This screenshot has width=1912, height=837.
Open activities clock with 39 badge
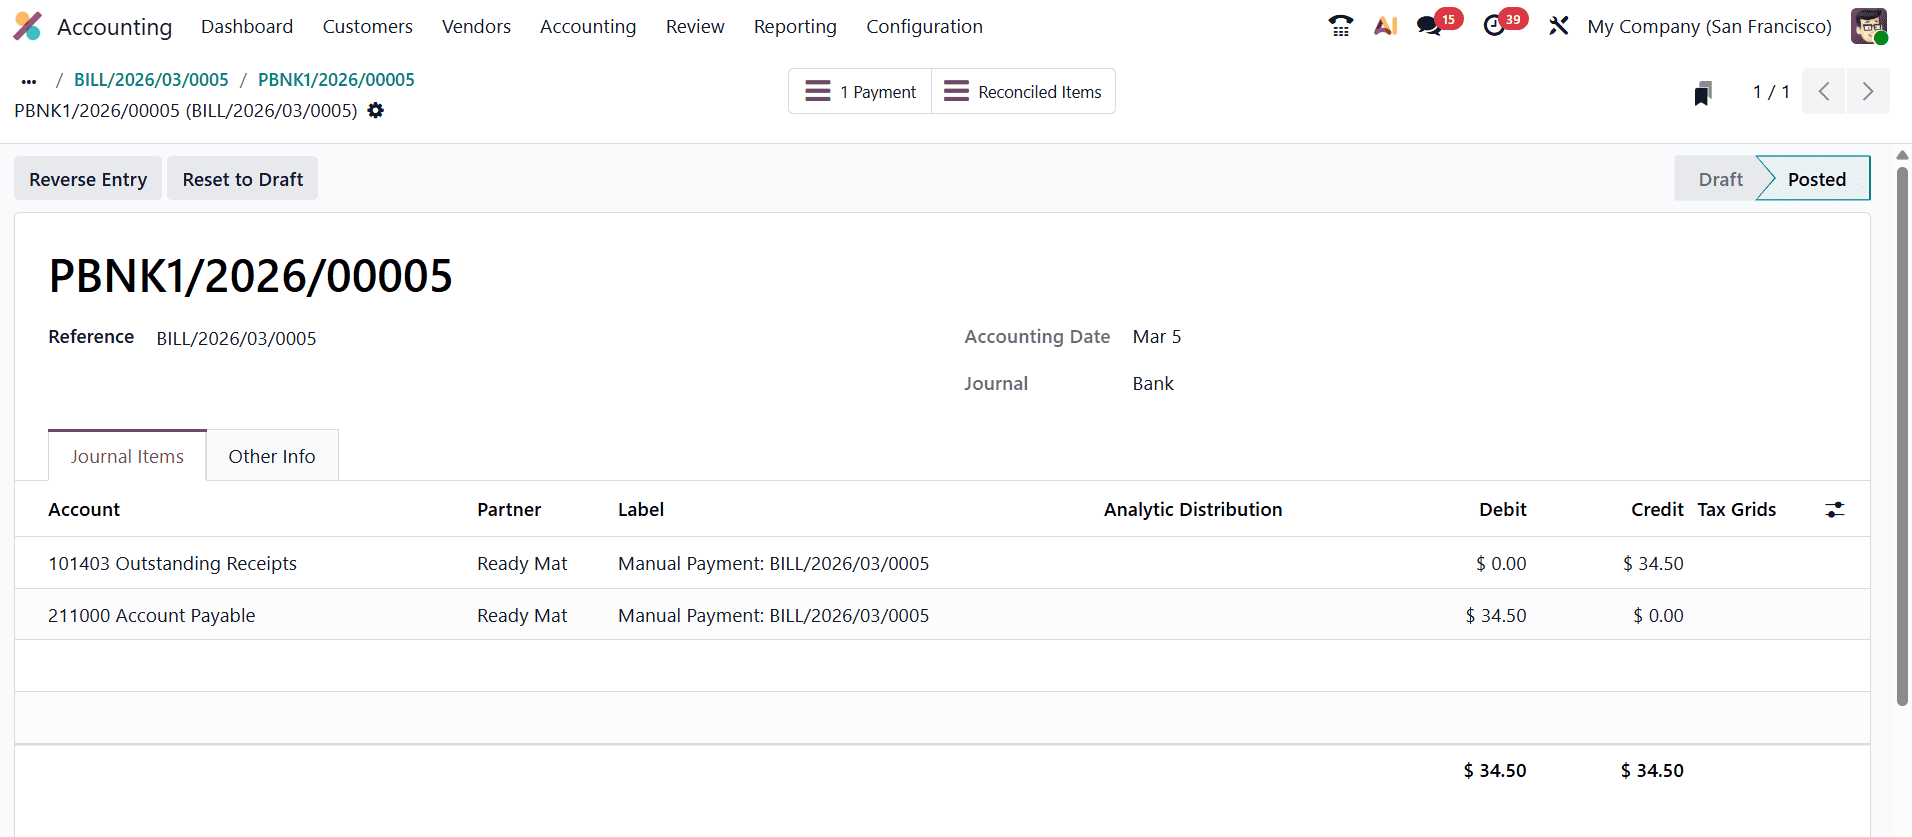1494,26
